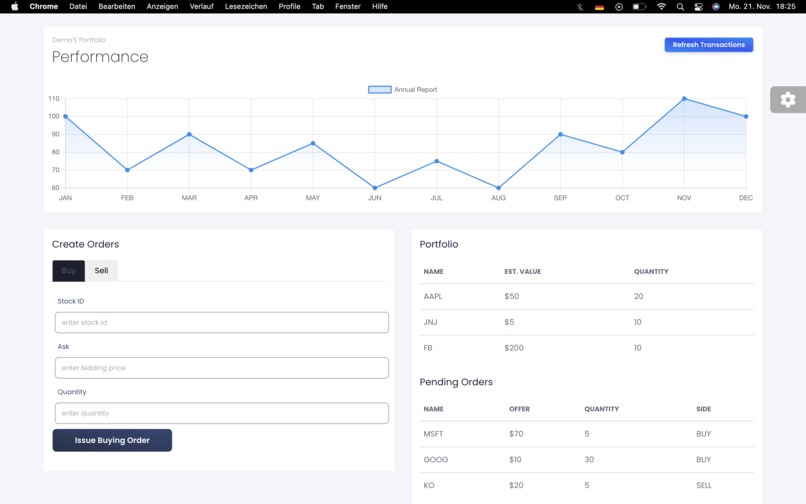Click the MAY data point at 85

313,143
